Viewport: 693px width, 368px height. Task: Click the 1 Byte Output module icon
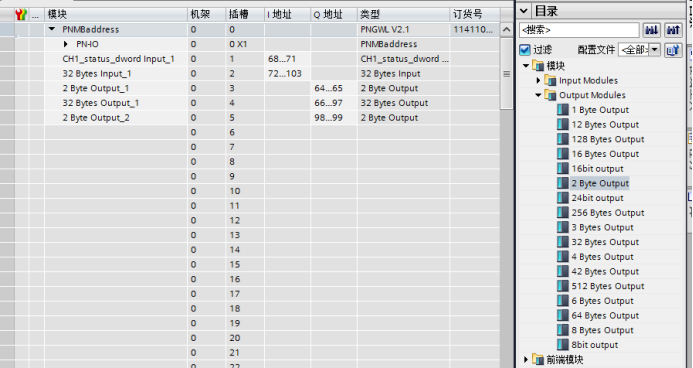(x=563, y=110)
